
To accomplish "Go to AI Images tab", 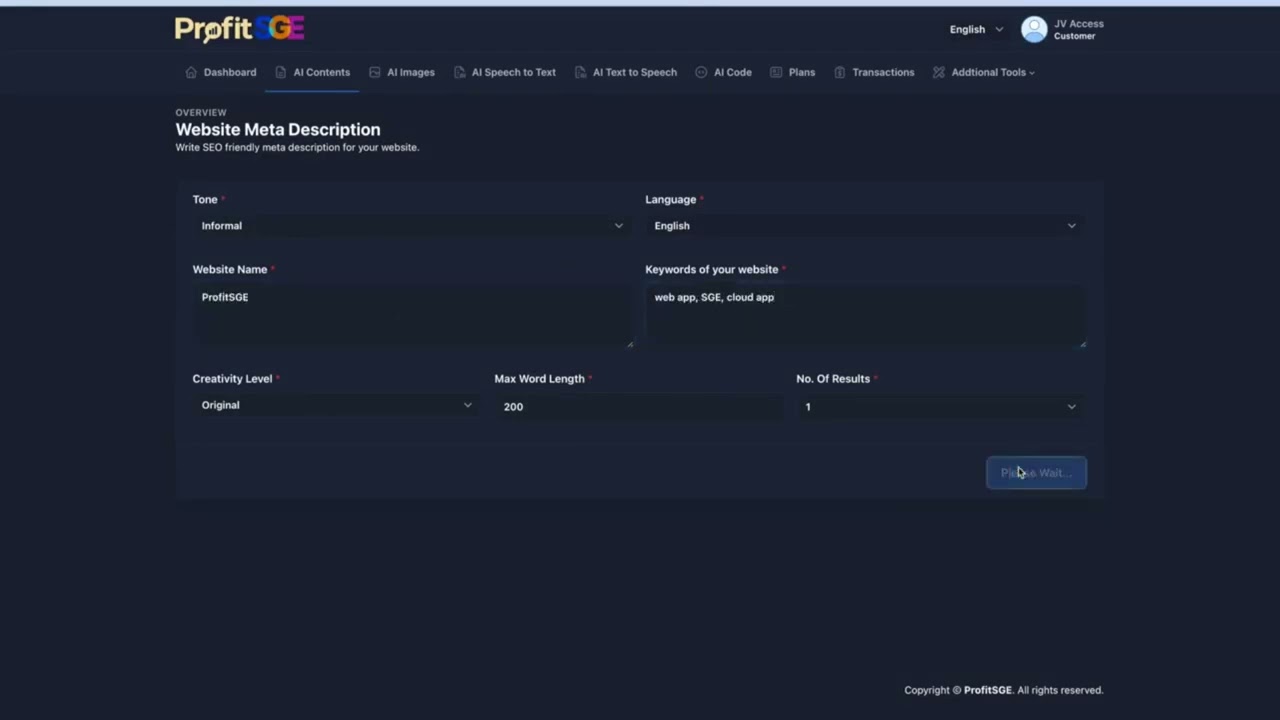I will (402, 72).
